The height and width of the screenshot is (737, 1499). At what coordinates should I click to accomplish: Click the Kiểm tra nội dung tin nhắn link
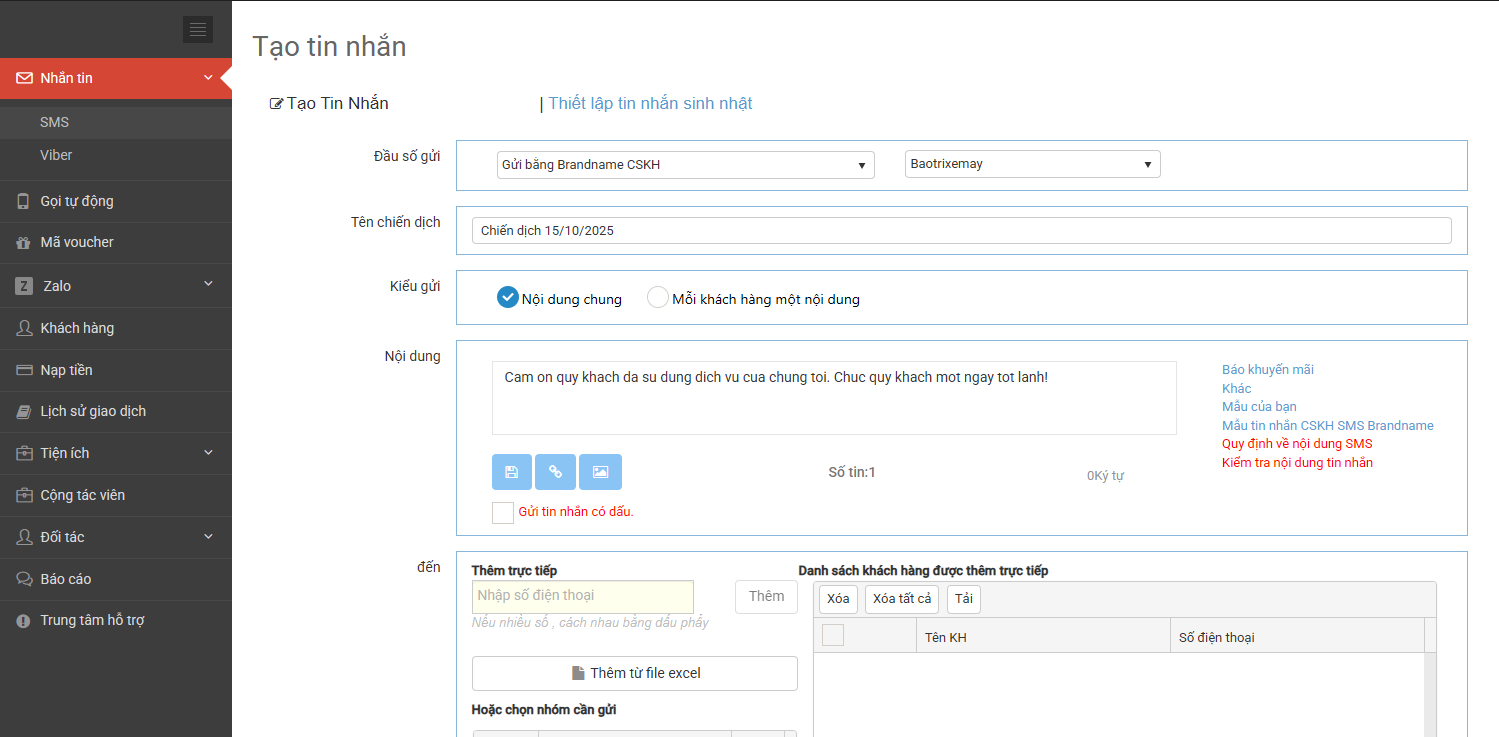tap(1297, 463)
